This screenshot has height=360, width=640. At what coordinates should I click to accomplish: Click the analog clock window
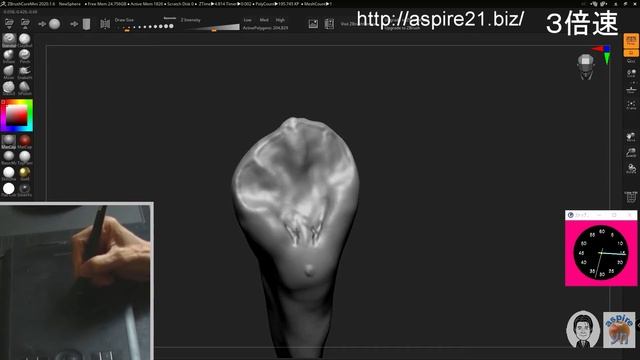(x=601, y=248)
